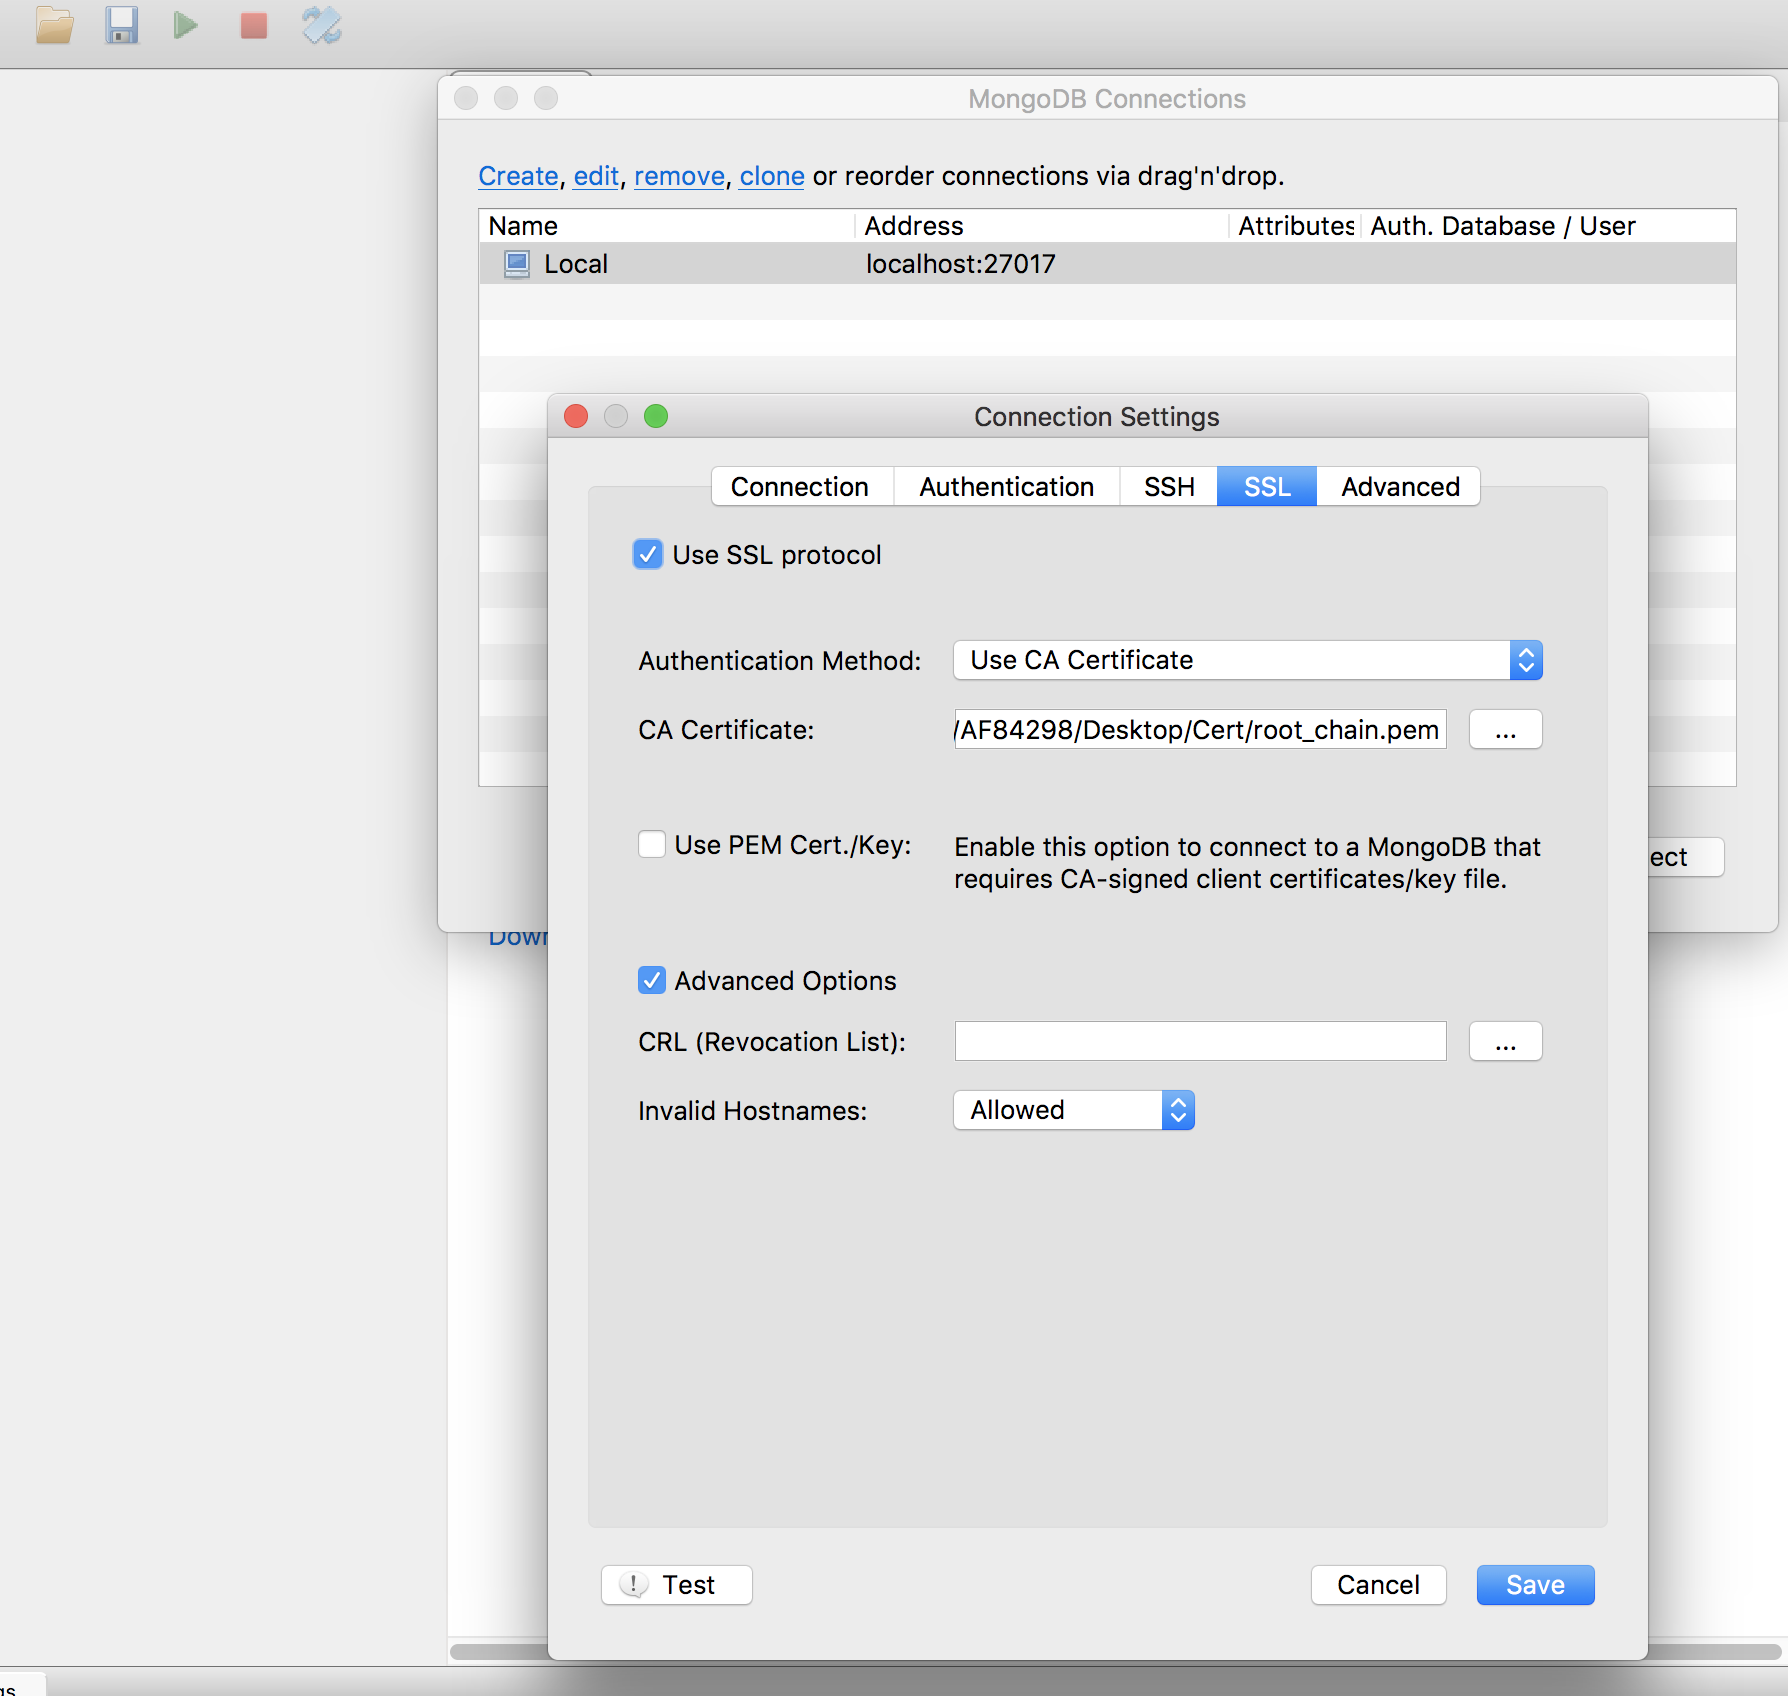
Task: Switch to the Connection tab
Action: pos(800,487)
